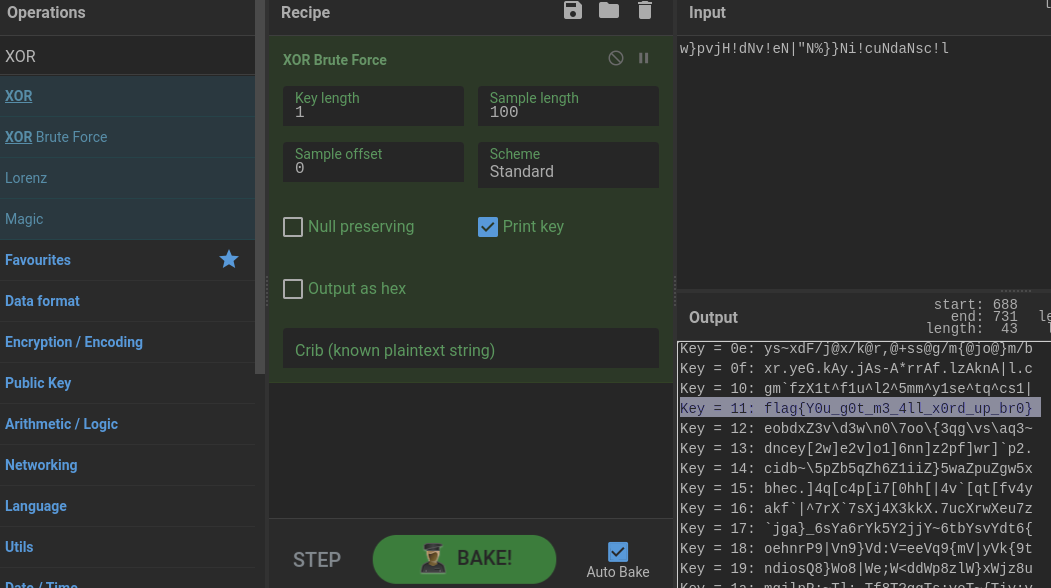This screenshot has width=1051, height=588.
Task: Turn off the Auto Bake checkbox
Action: (618, 551)
